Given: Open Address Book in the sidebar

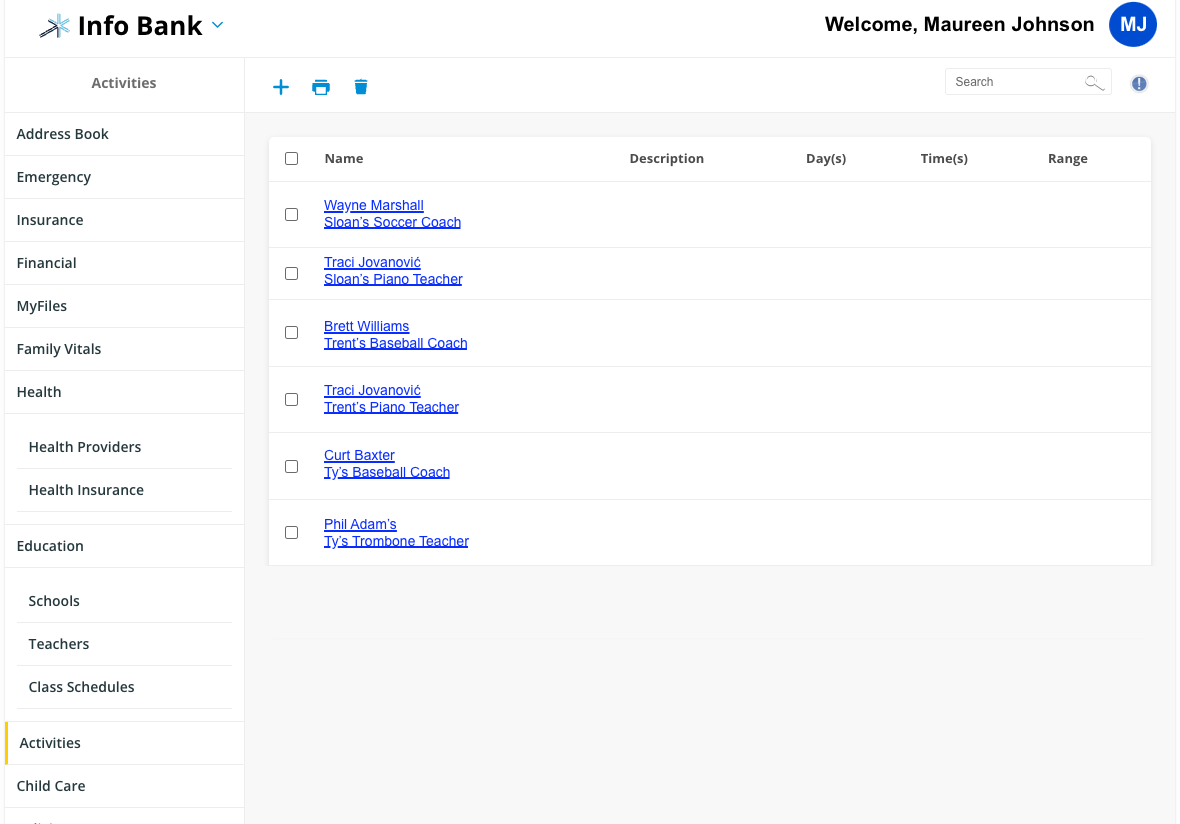Looking at the screenshot, I should 124,134.
